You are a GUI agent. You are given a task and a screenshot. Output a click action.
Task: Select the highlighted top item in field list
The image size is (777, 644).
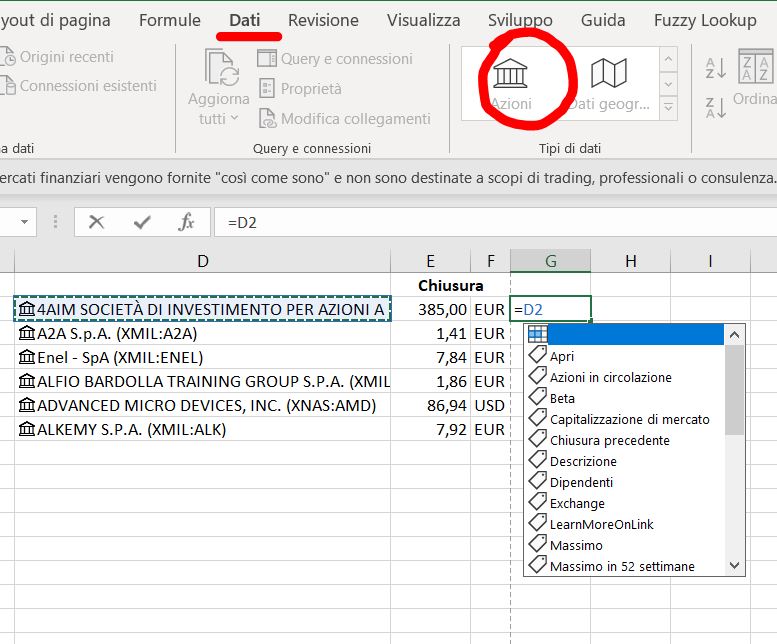624,334
